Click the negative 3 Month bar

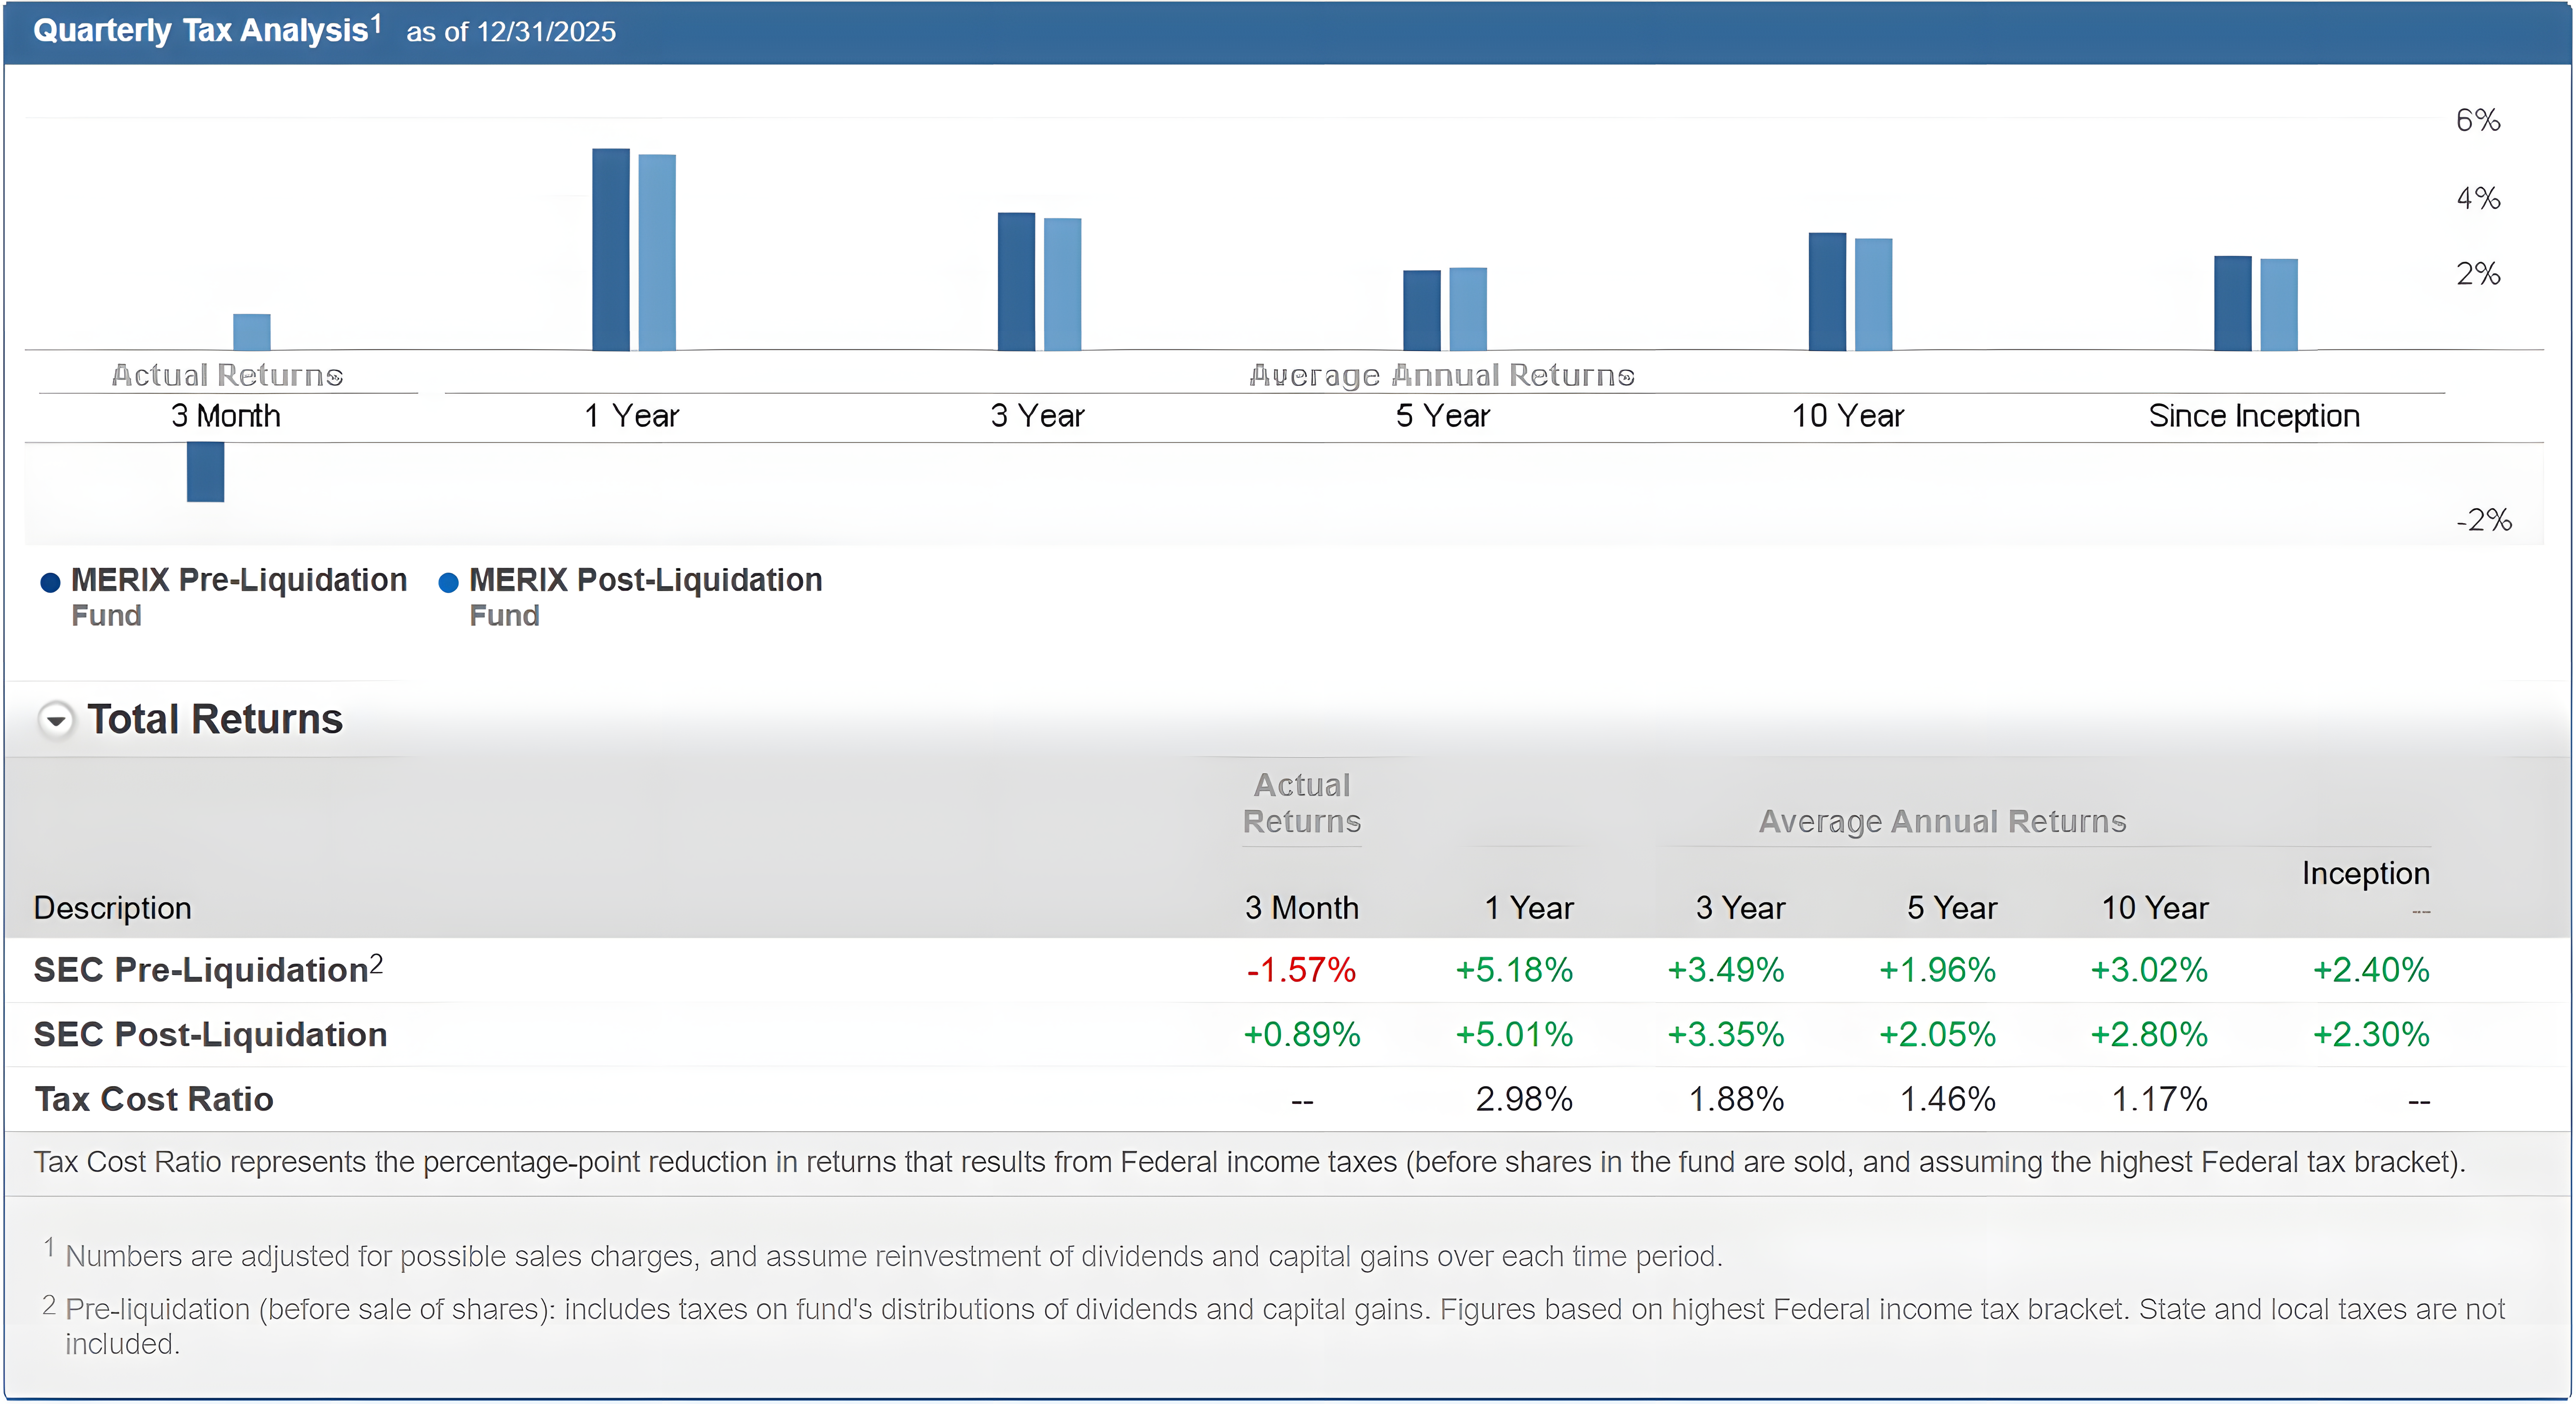[x=205, y=471]
